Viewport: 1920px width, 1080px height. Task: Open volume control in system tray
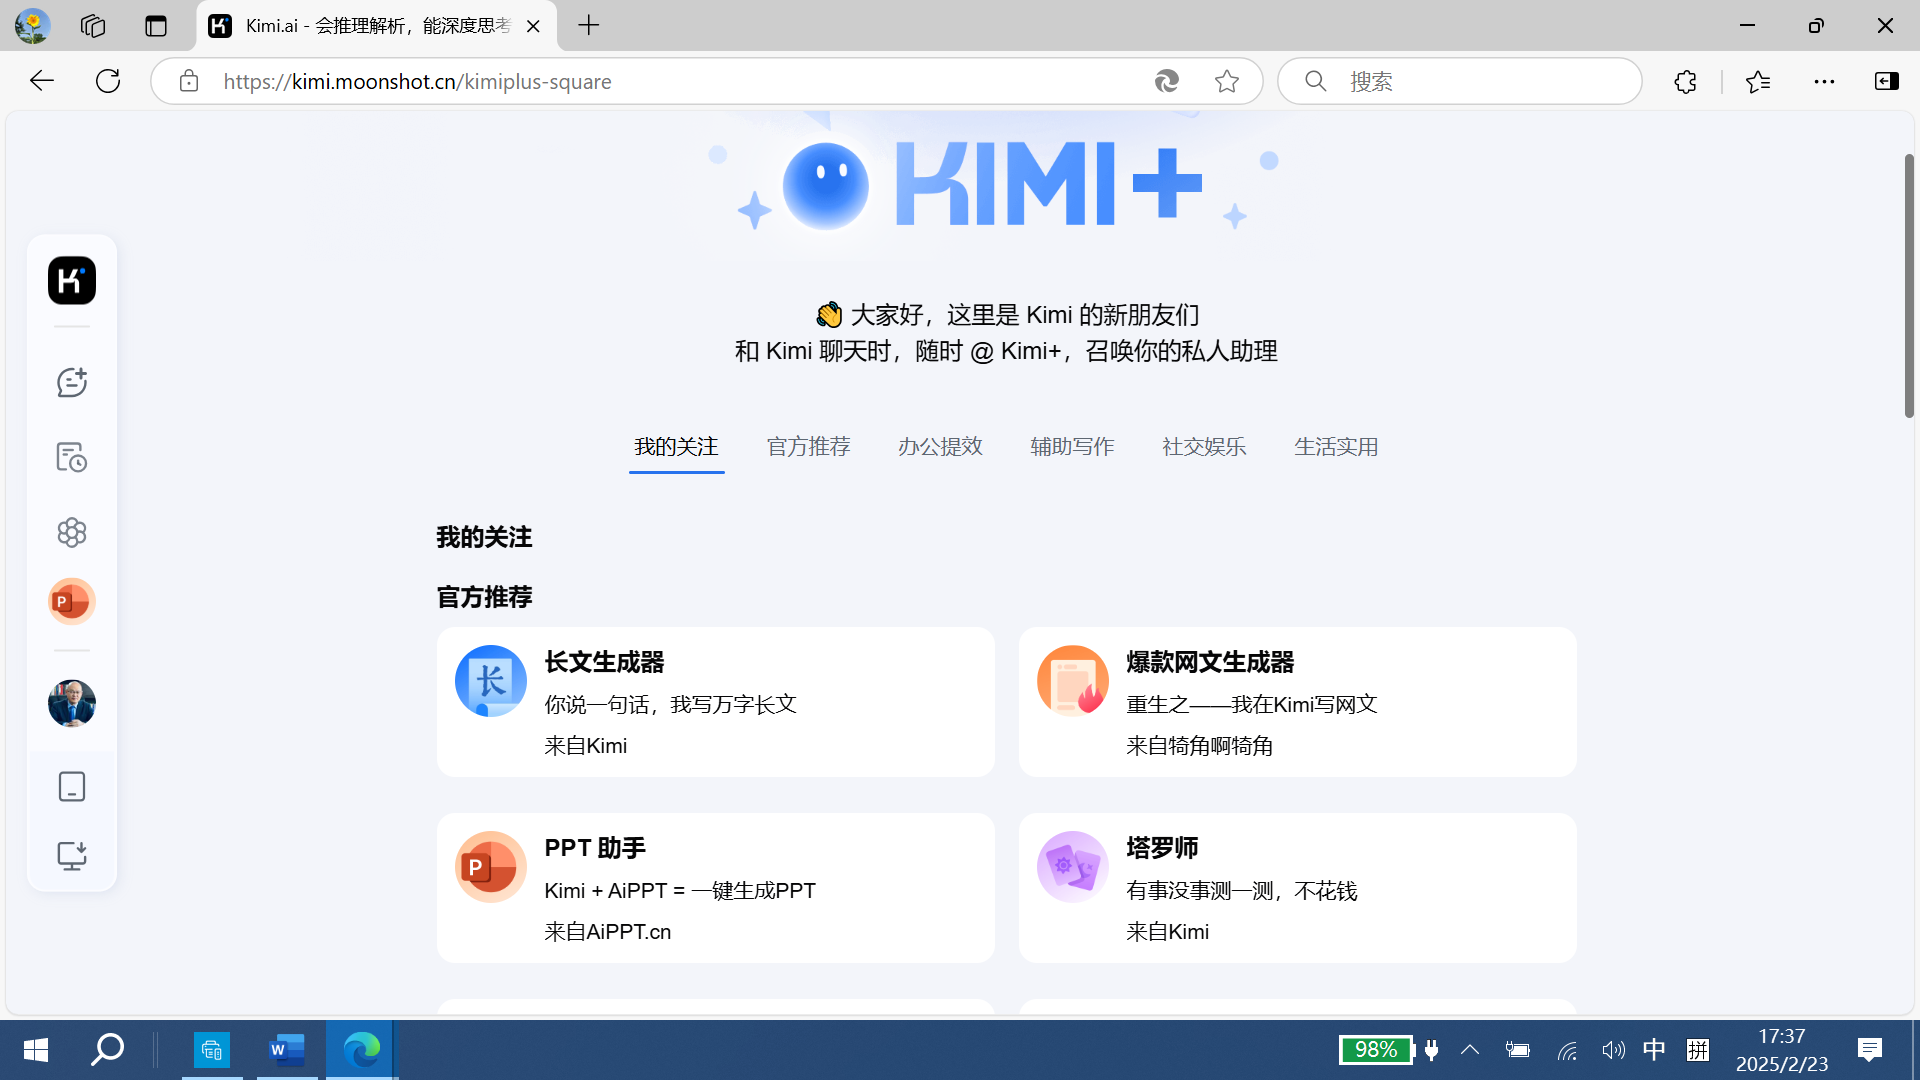(1613, 1050)
